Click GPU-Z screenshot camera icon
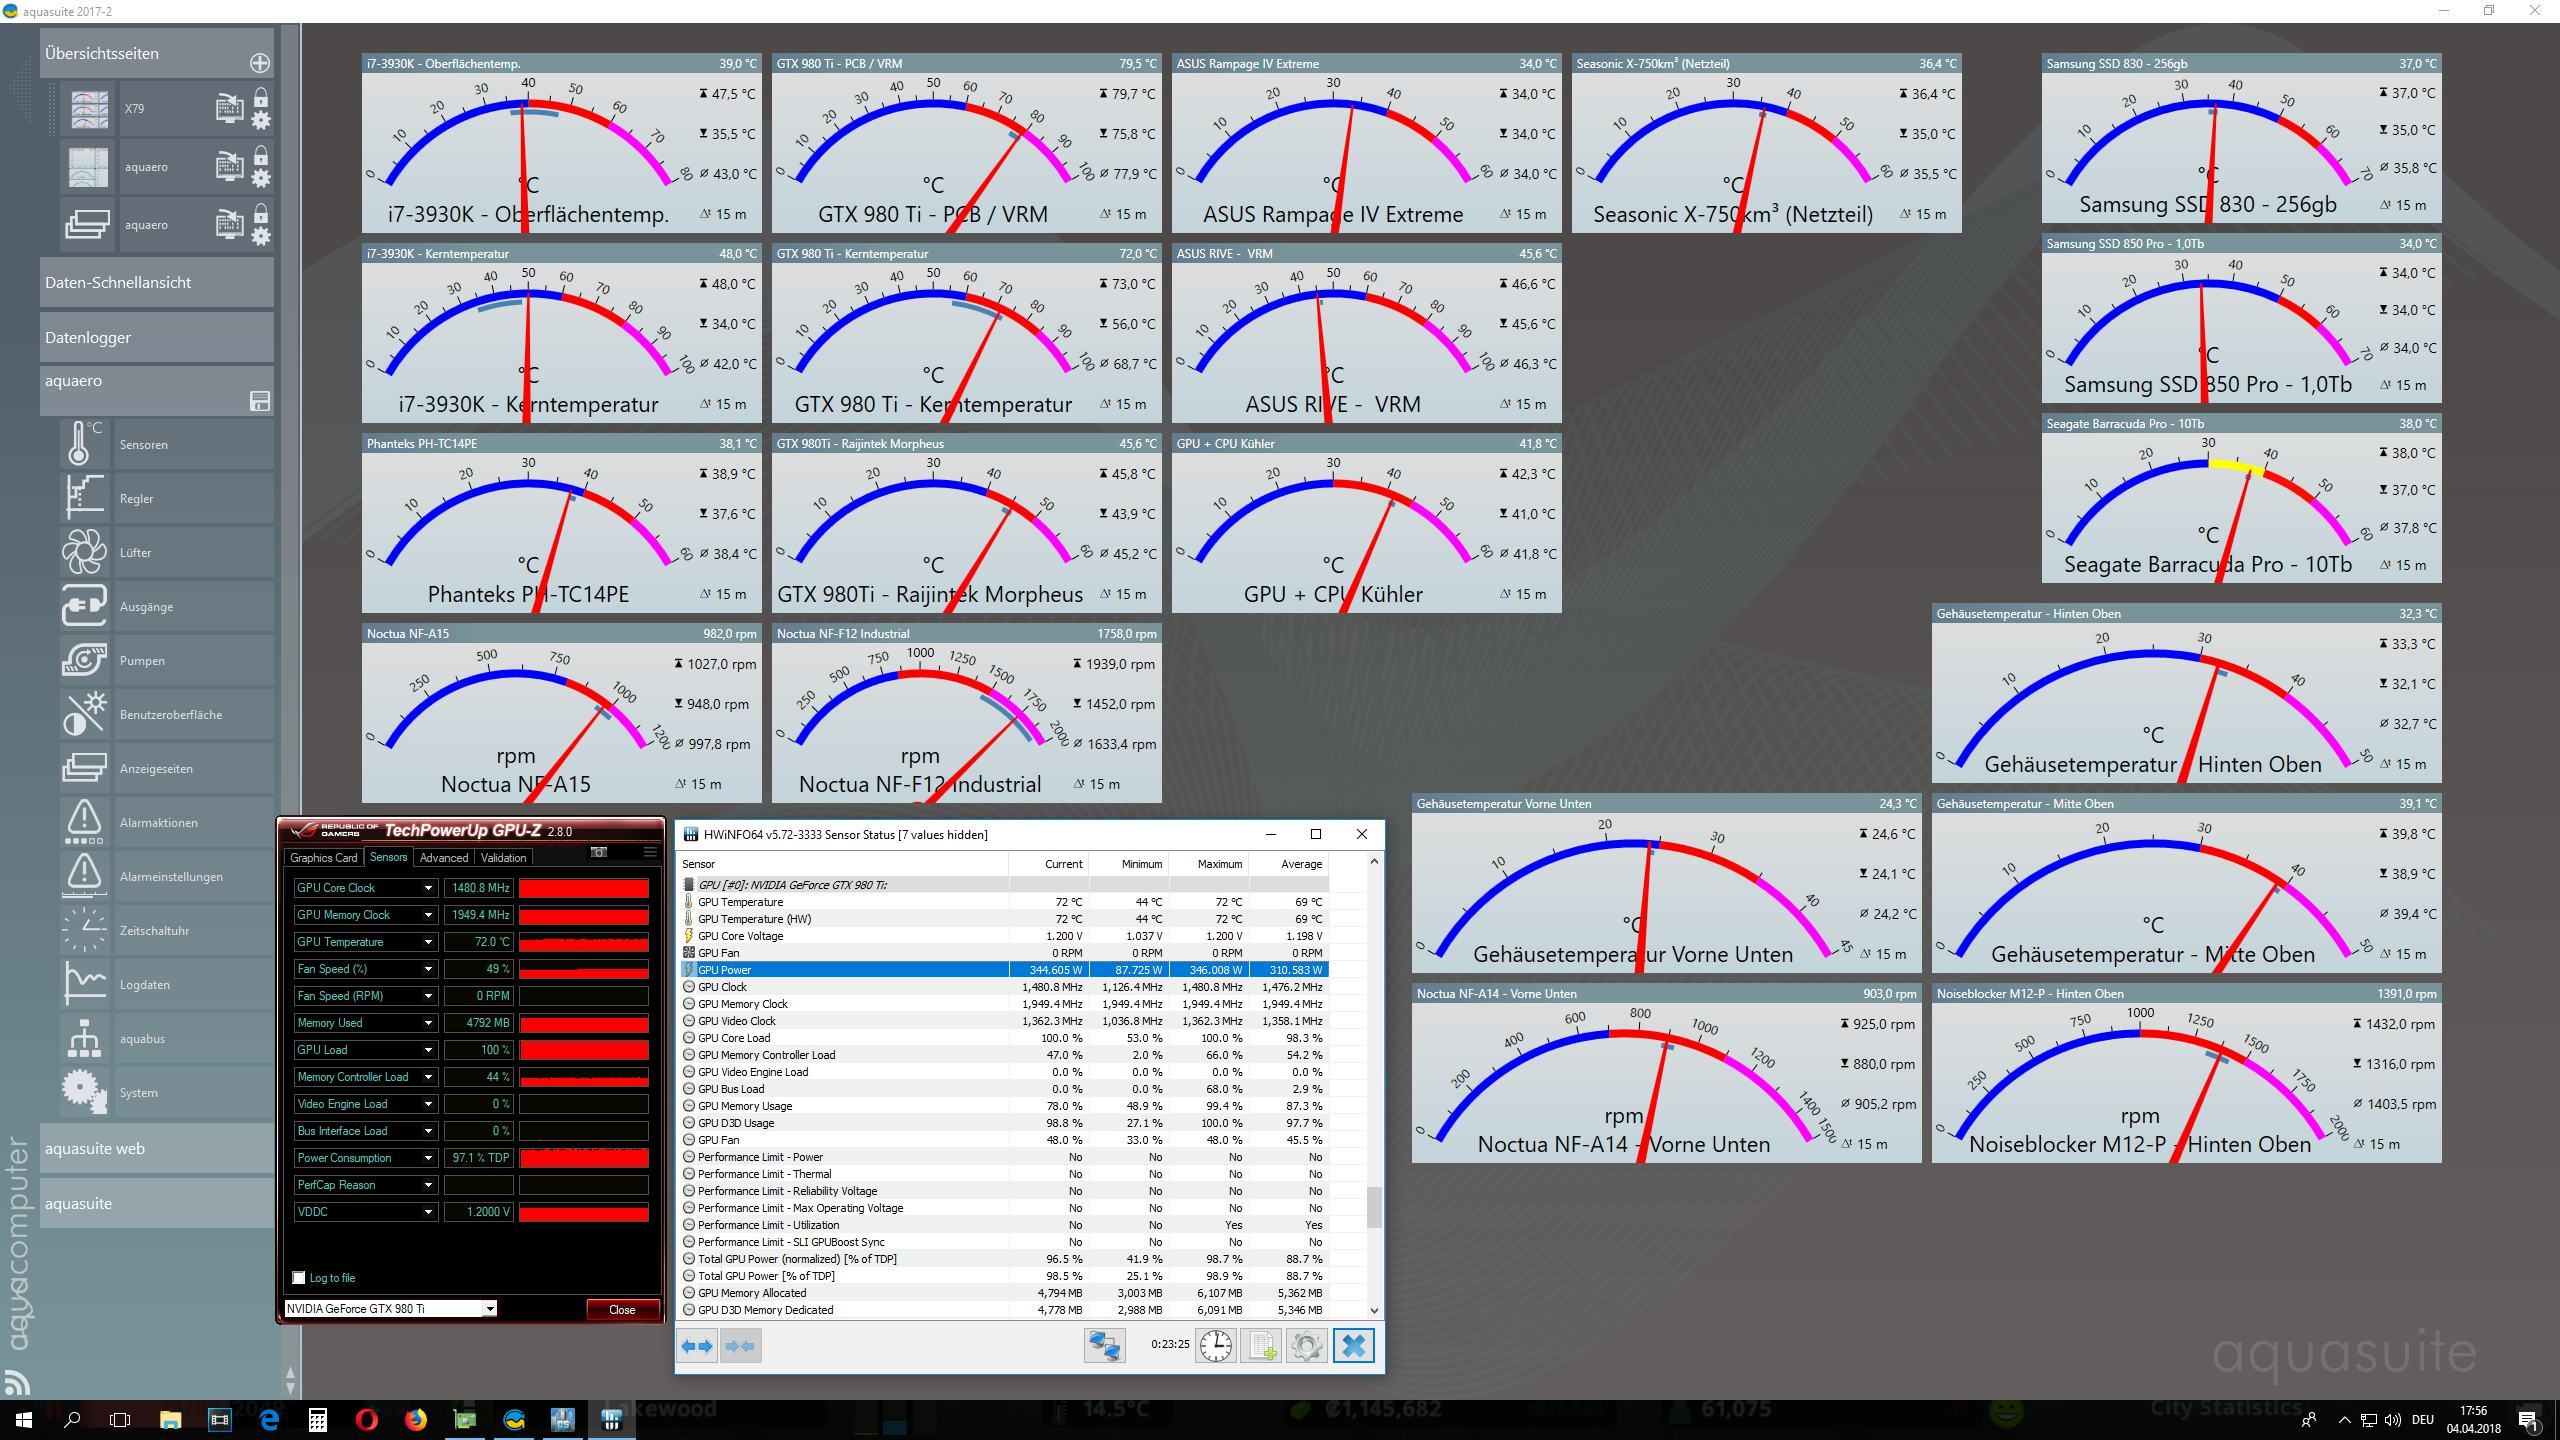The image size is (2560, 1440). coord(599,853)
